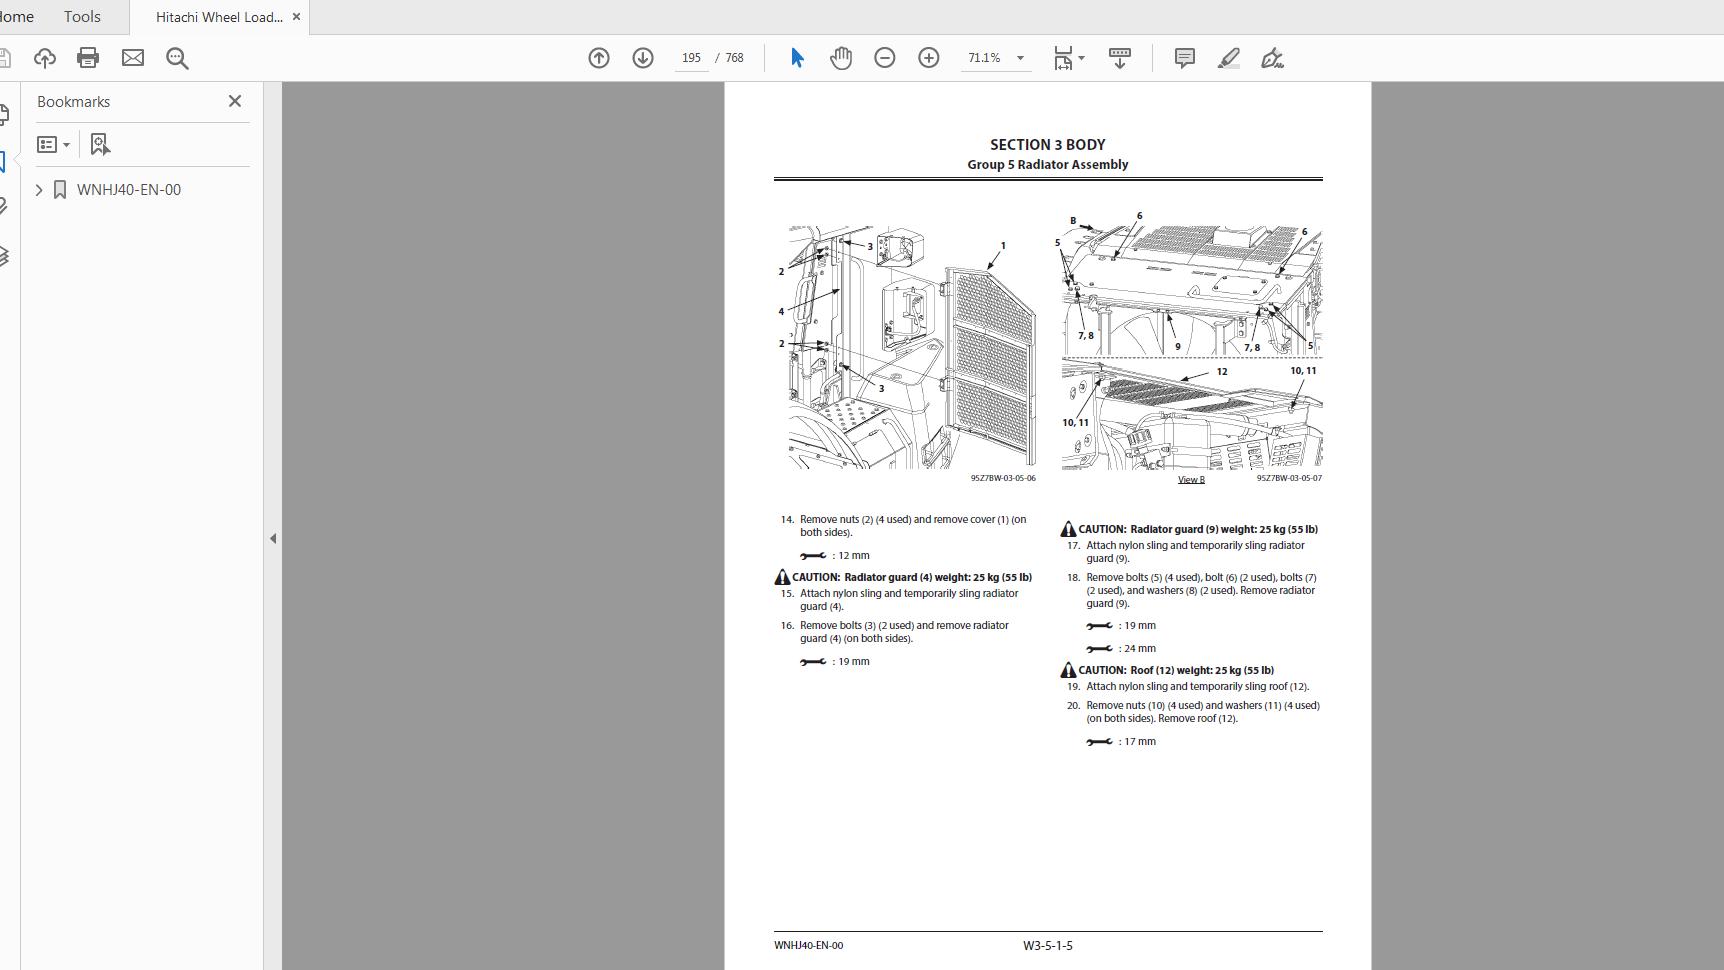Screen dimensions: 1724x970
Task: Email this document
Action: click(x=133, y=57)
